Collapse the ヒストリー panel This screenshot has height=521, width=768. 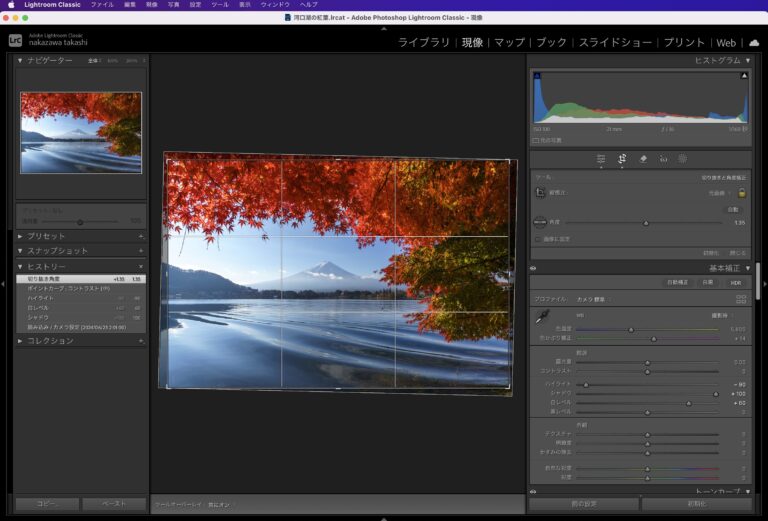(x=46, y=266)
